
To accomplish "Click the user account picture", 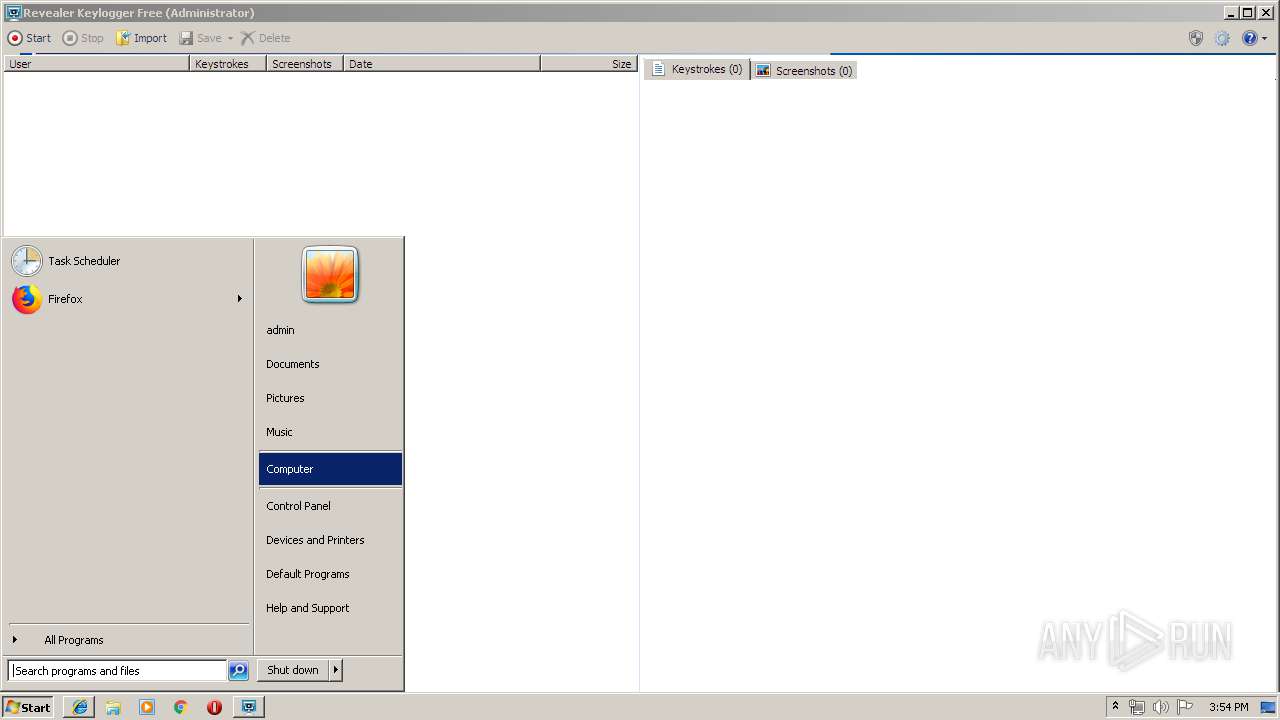I will point(330,274).
